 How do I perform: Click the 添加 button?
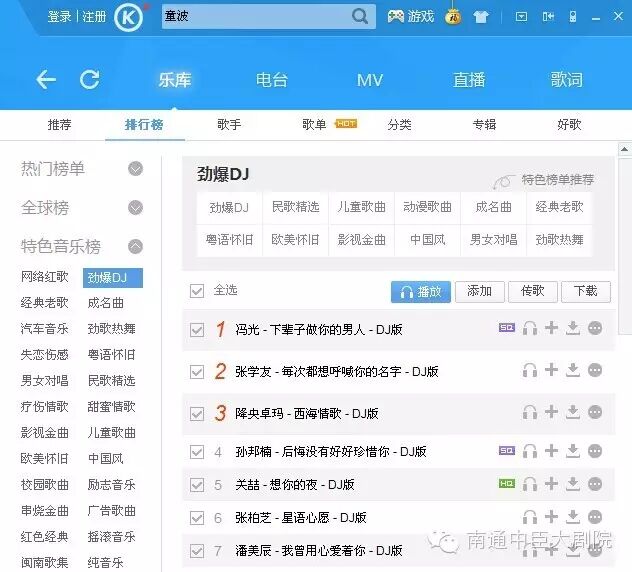point(480,291)
